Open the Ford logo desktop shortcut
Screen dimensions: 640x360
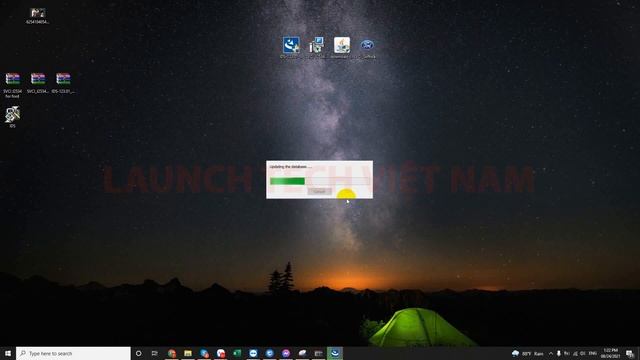[367, 47]
